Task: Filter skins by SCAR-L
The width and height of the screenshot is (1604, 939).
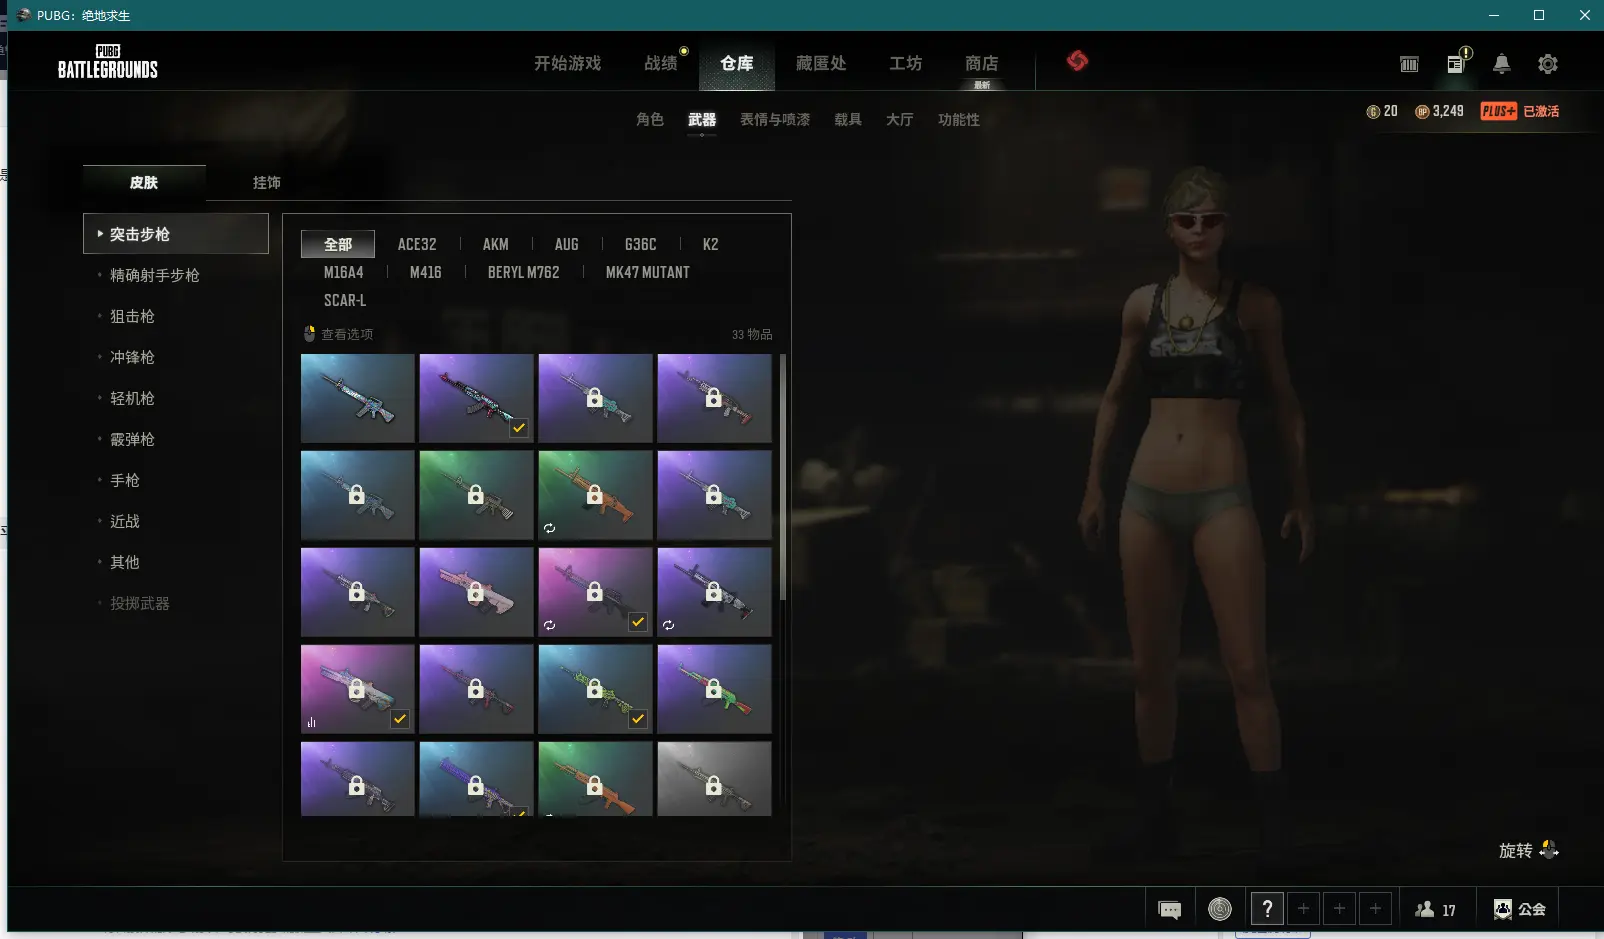Action: point(345,300)
